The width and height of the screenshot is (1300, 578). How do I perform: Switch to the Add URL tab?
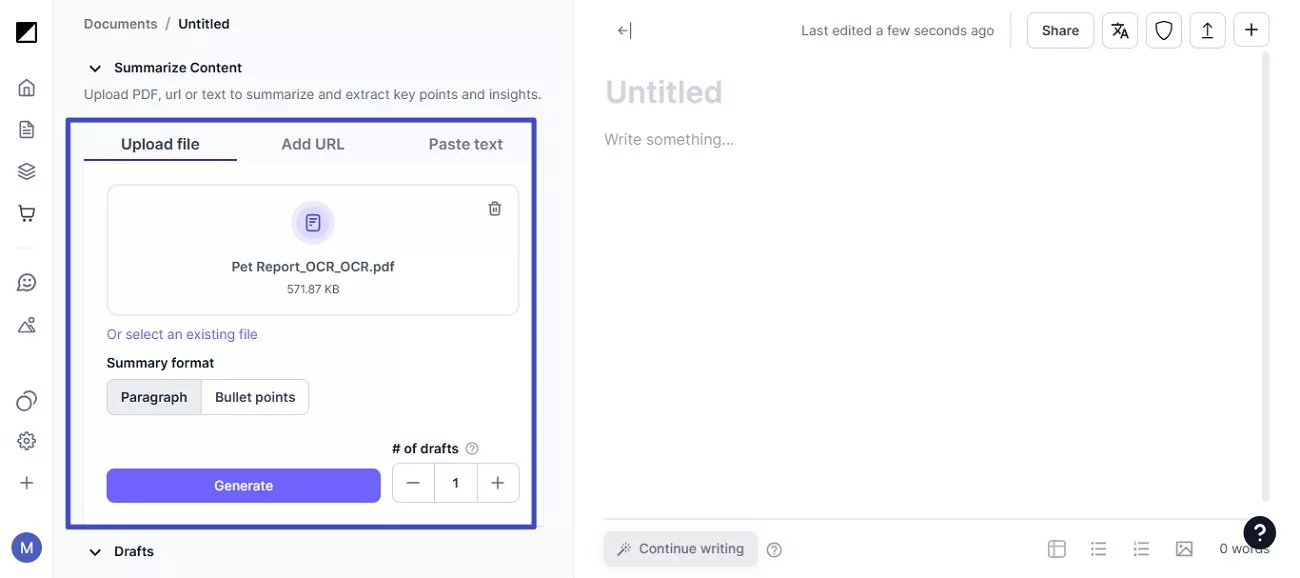click(314, 143)
